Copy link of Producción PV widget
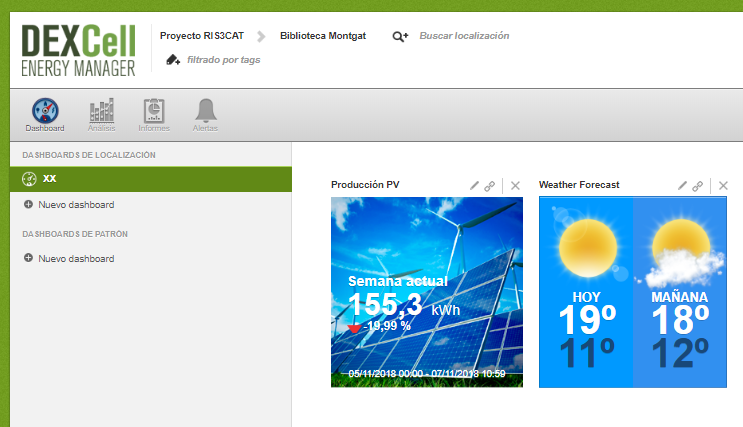This screenshot has height=427, width=743. (490, 185)
